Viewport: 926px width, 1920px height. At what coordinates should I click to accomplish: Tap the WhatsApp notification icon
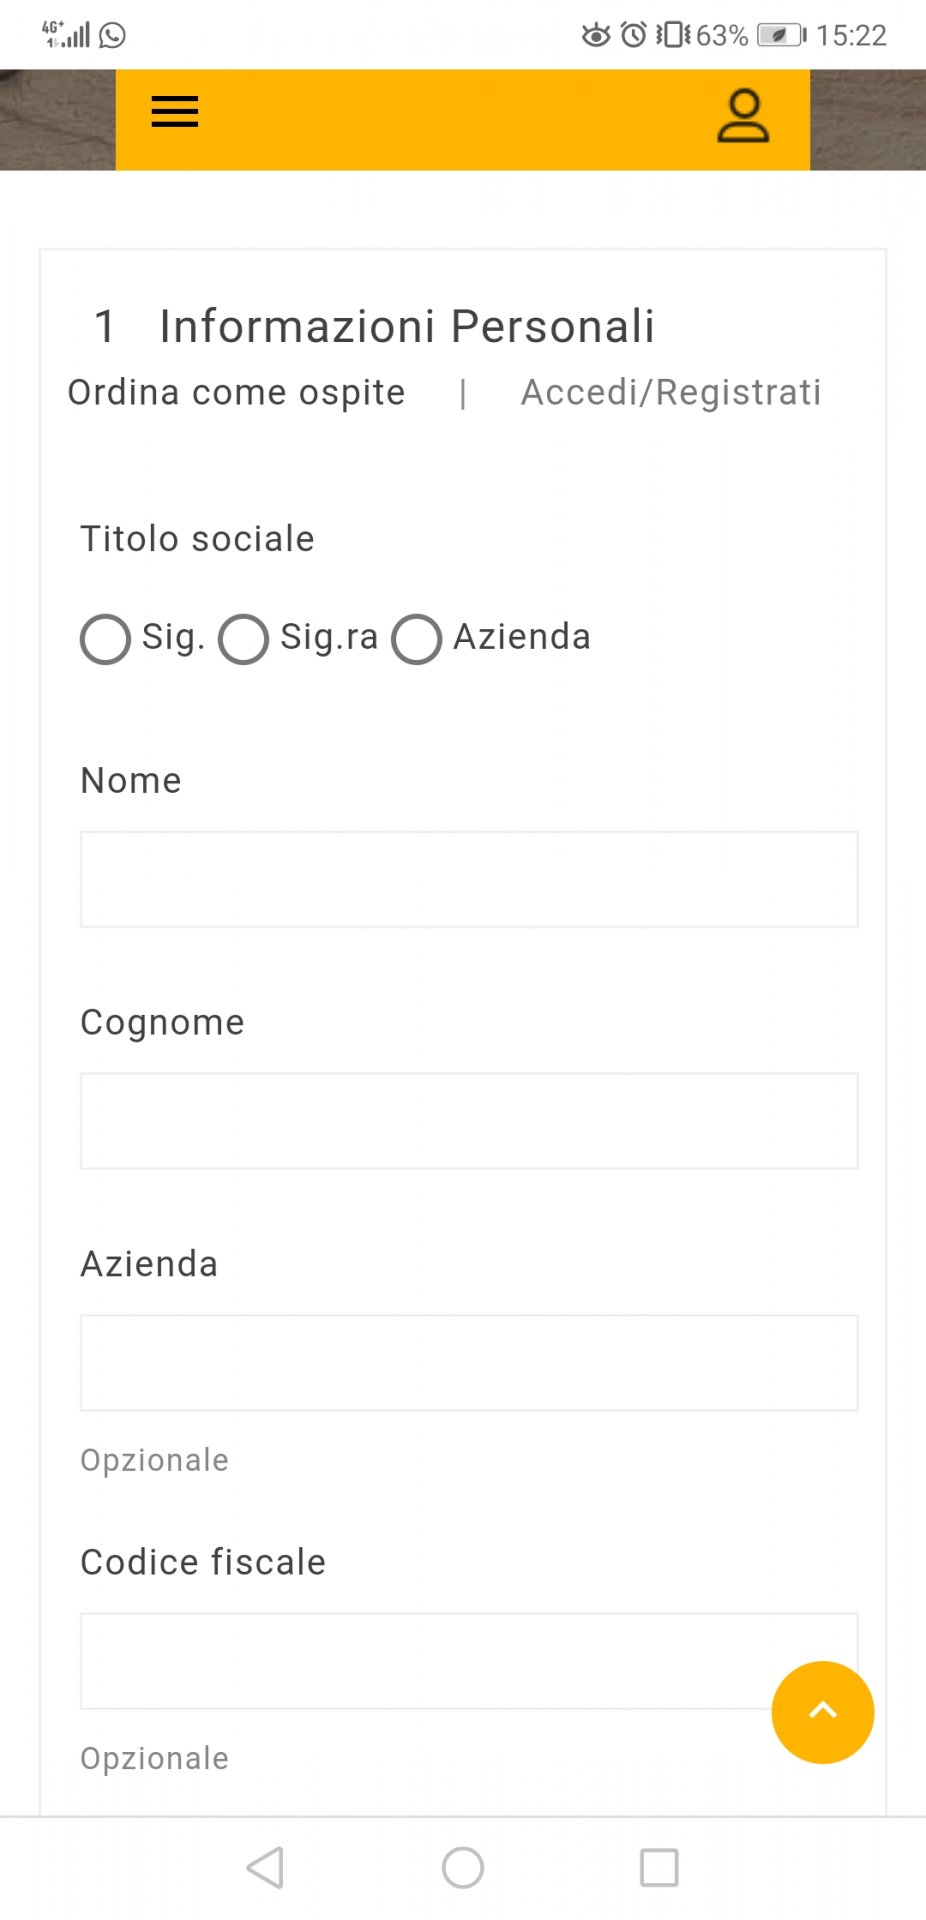(113, 36)
